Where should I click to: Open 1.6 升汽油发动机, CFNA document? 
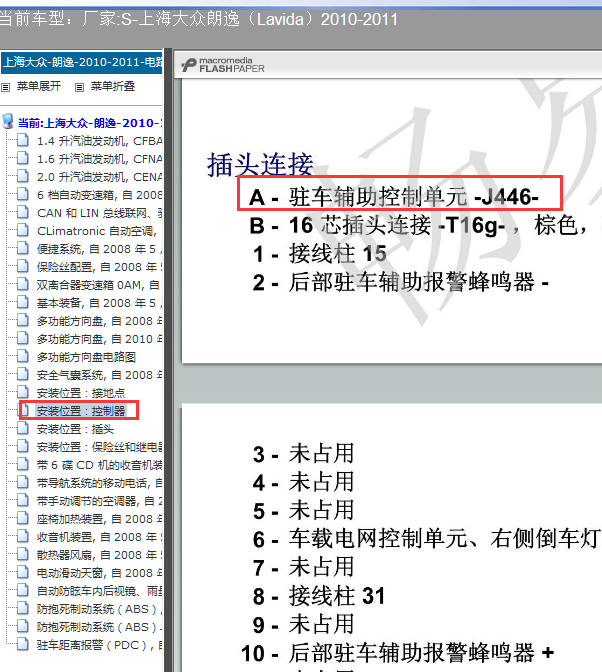[99, 159]
